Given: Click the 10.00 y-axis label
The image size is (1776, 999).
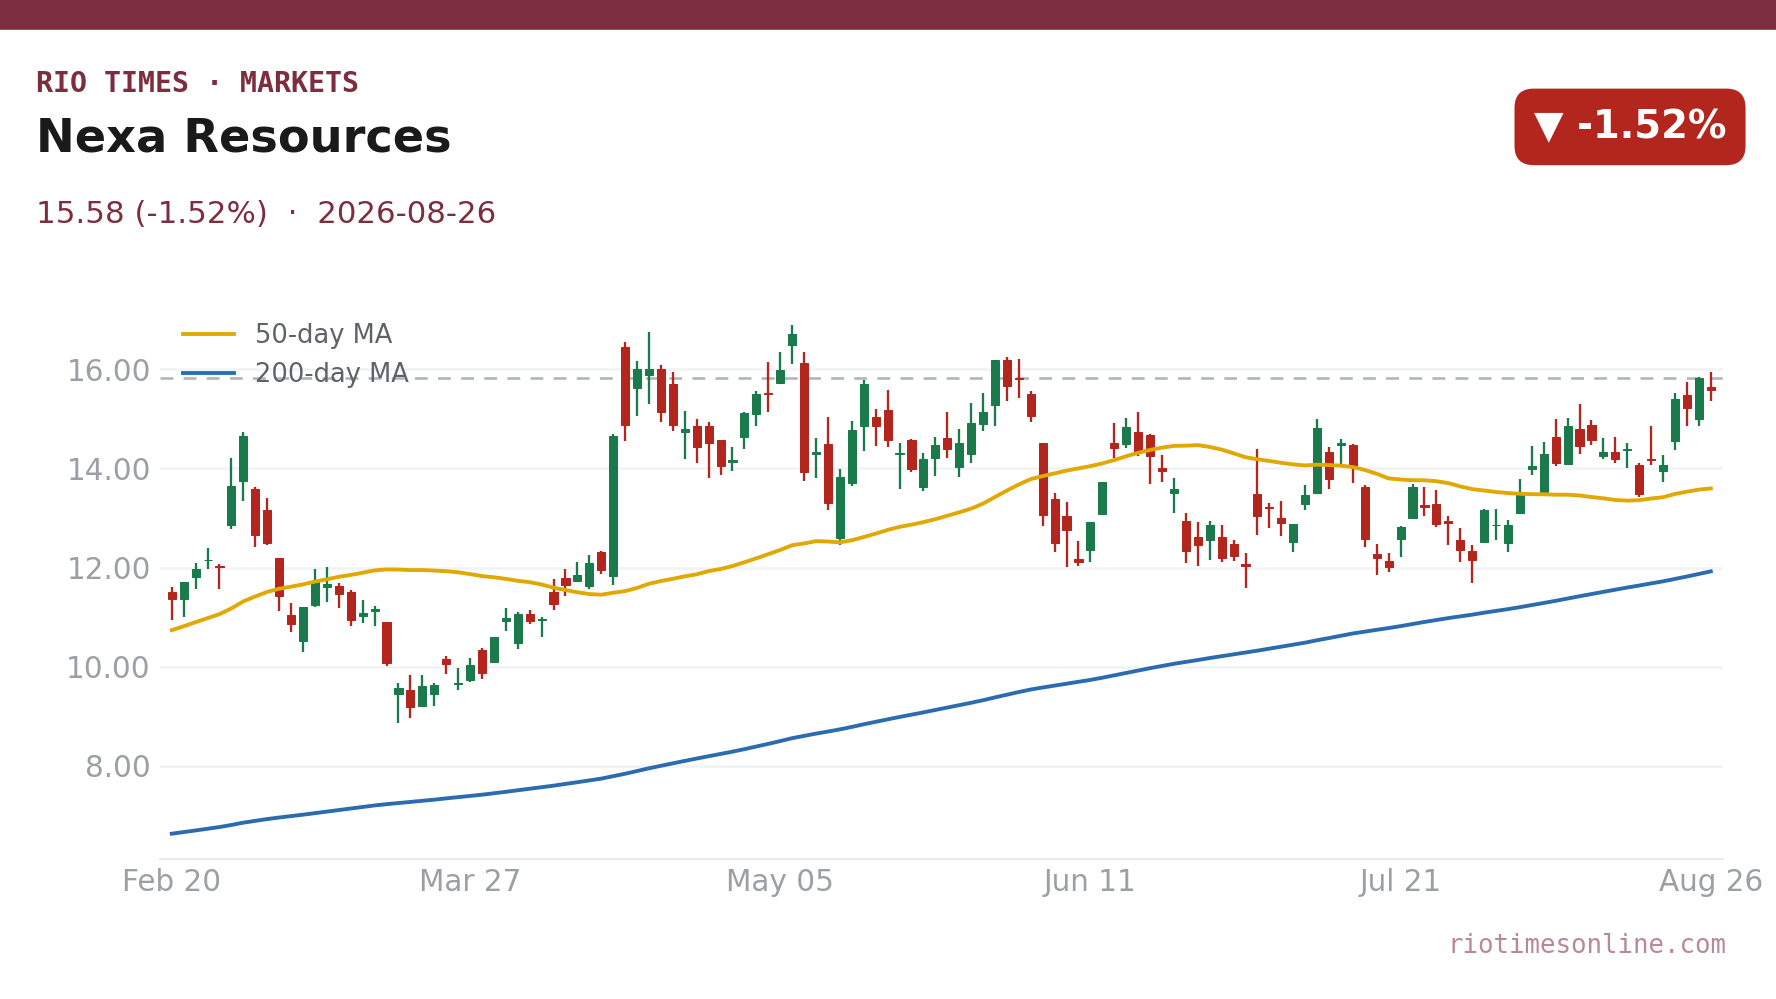Looking at the screenshot, I should (x=108, y=668).
